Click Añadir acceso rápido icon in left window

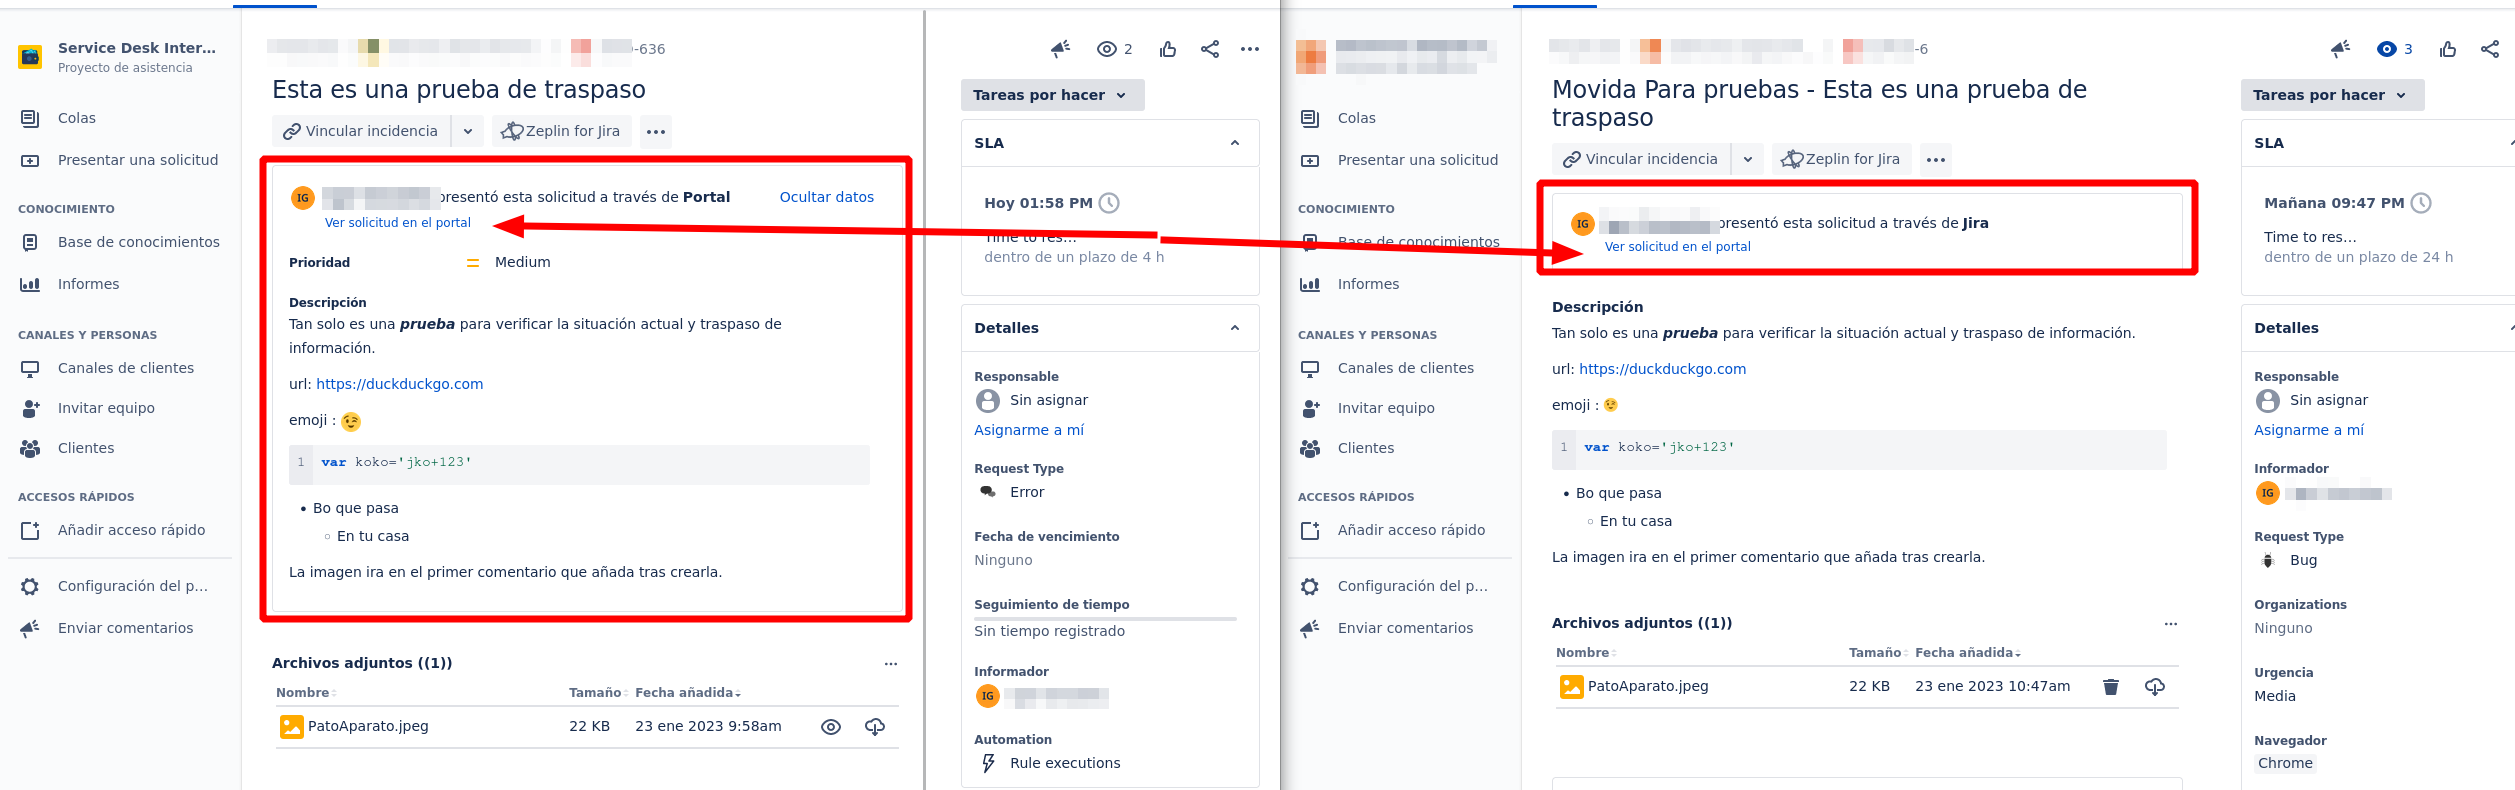click(x=30, y=530)
